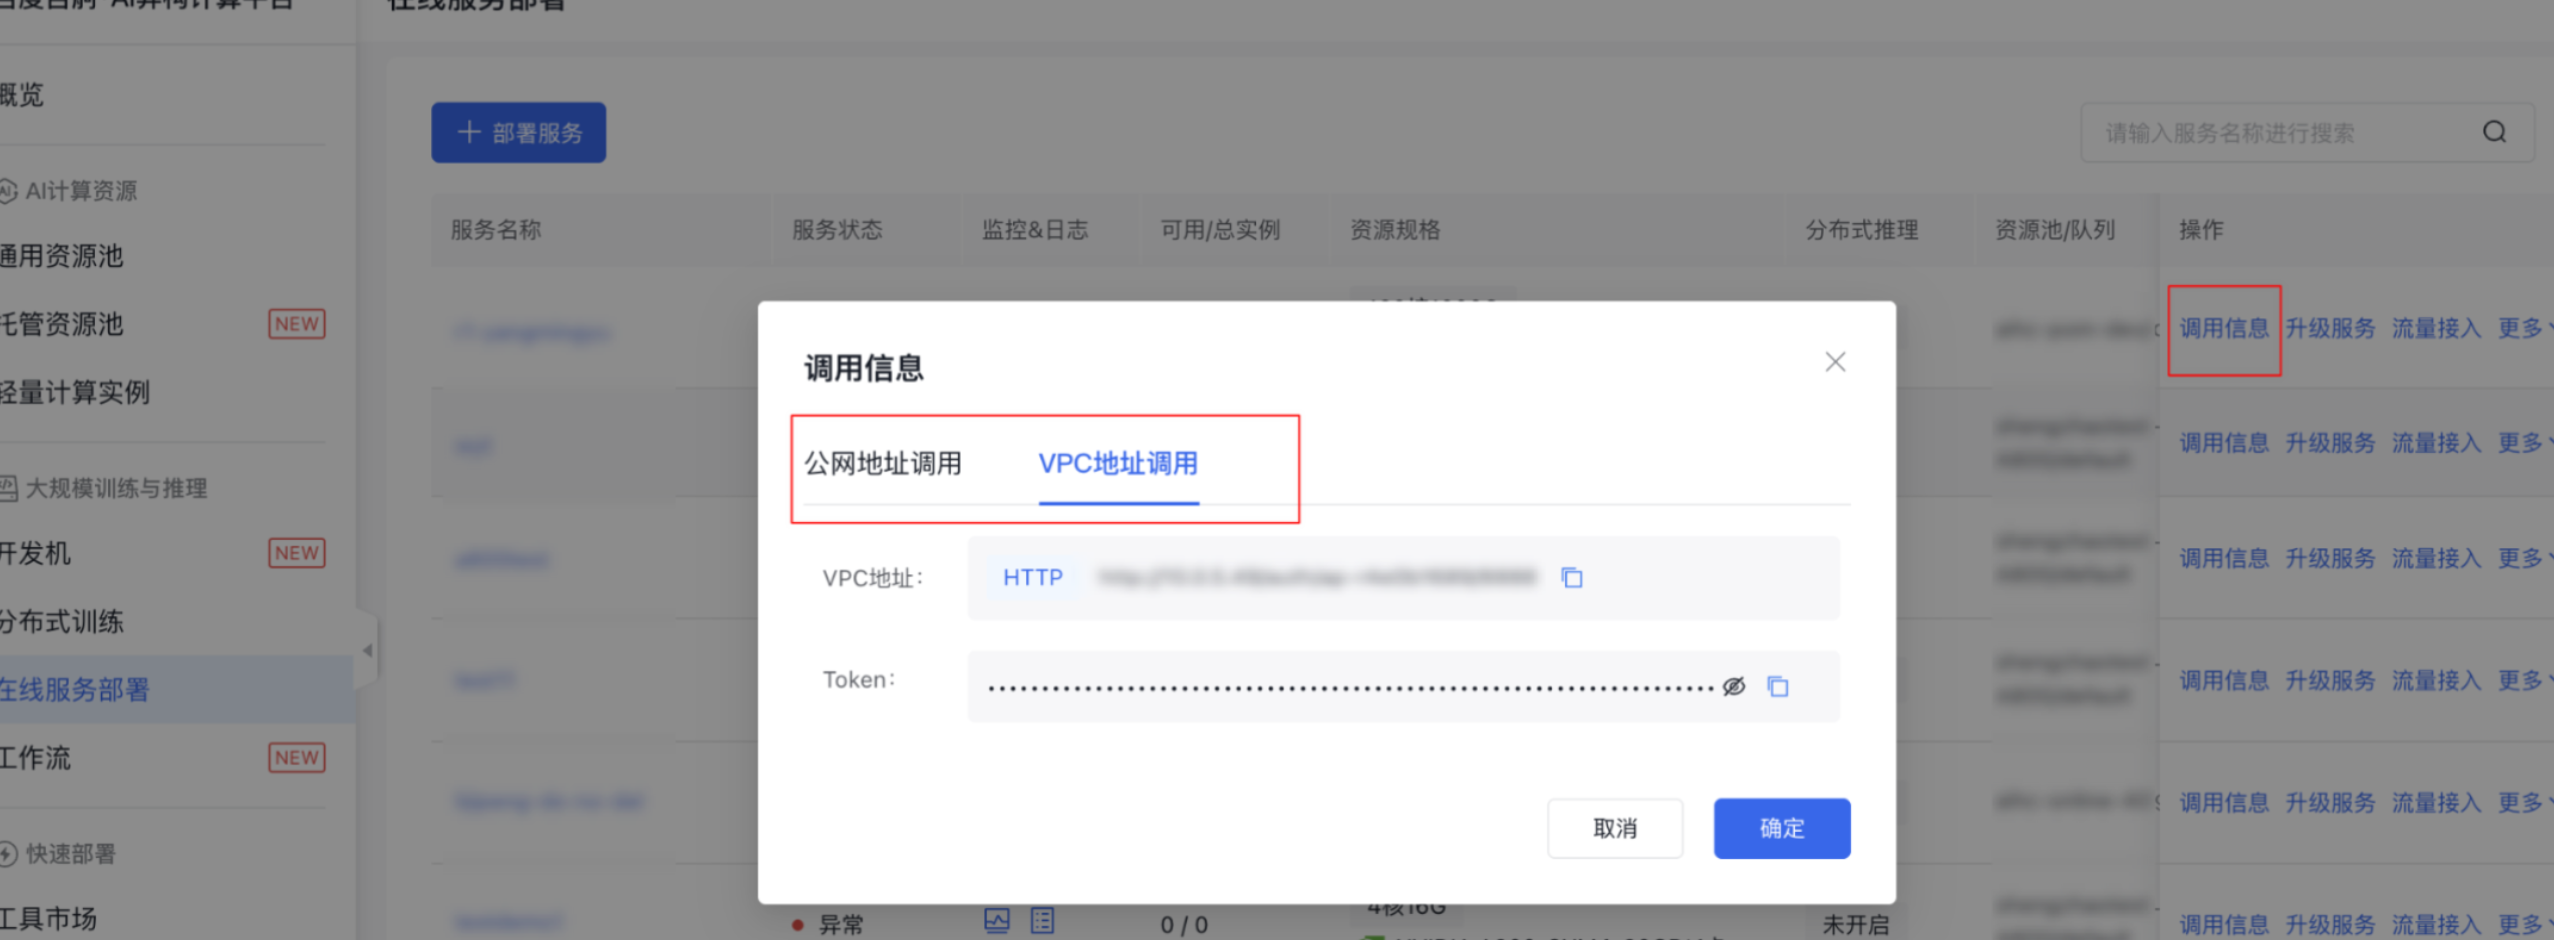The height and width of the screenshot is (940, 2554).
Task: Open 开发机 in the sidebar
Action: 35,553
